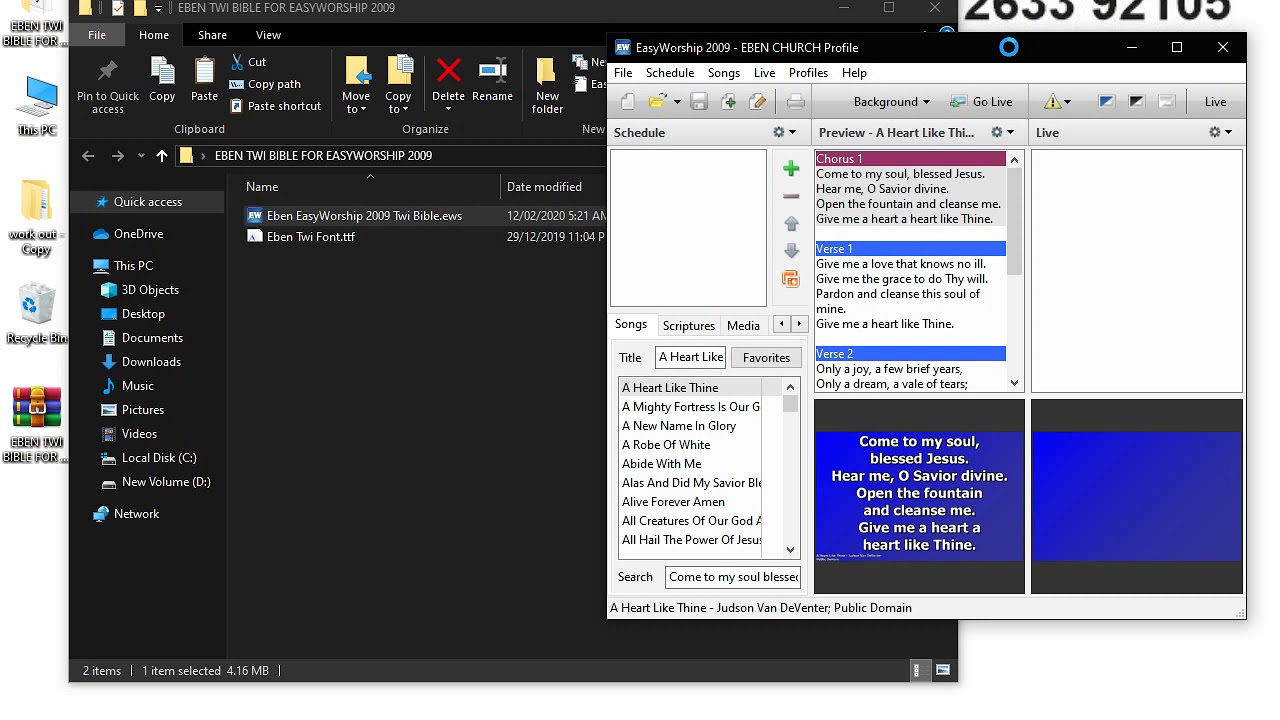Click the back arrow in File Explorer
The height and width of the screenshot is (720, 1280).
click(x=88, y=156)
